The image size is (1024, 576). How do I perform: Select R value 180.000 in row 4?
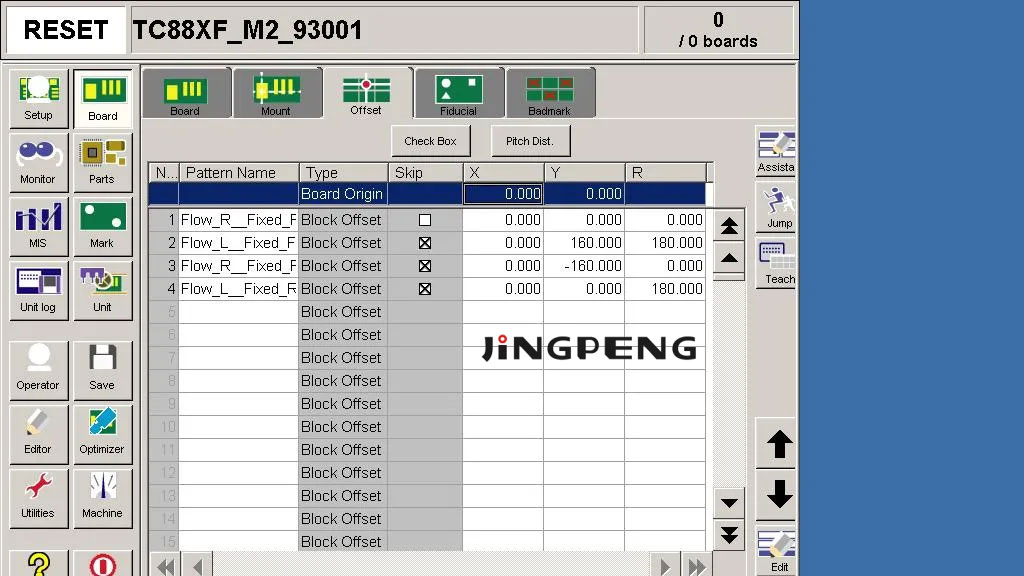(665, 289)
